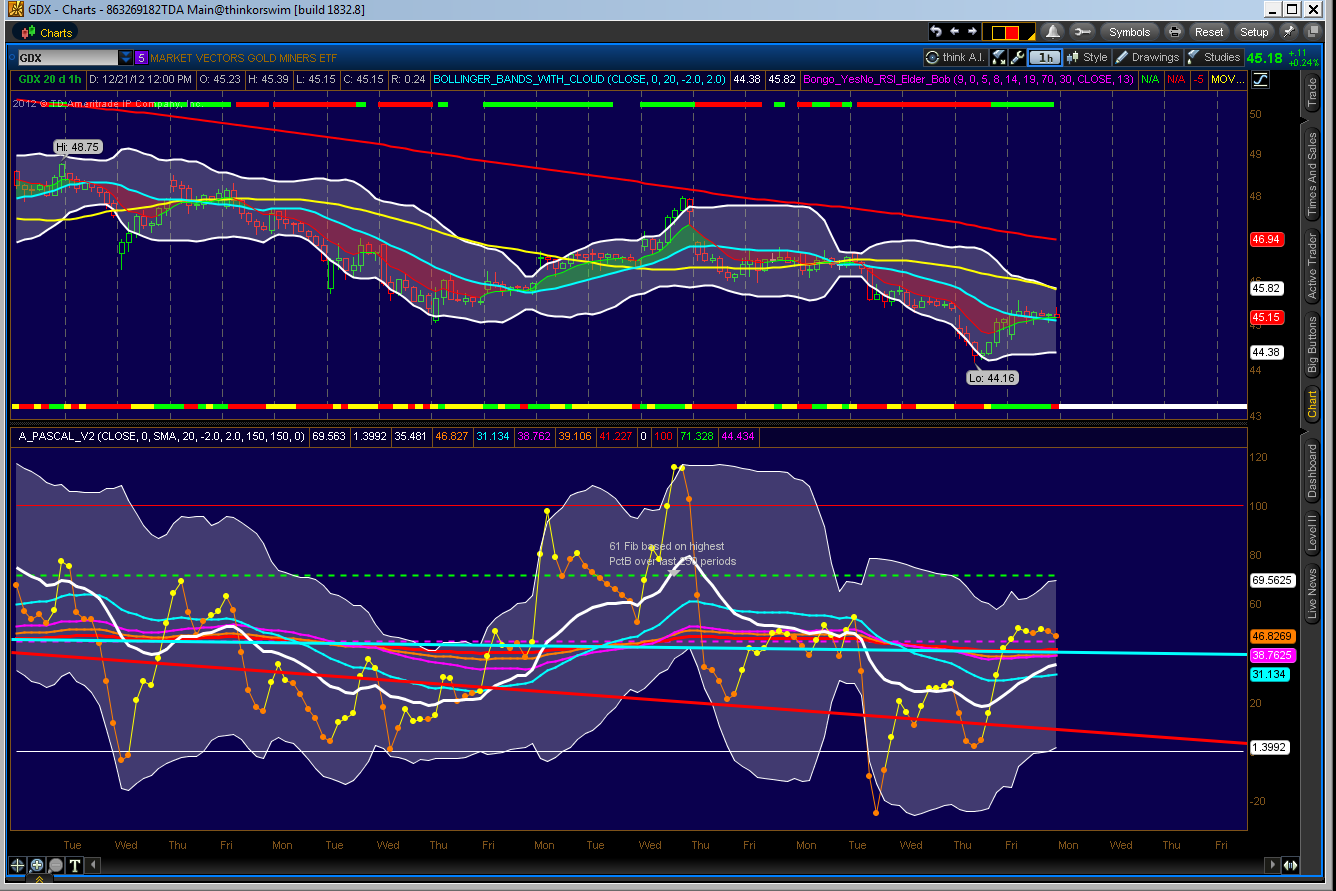Click the detach window icon
Viewport: 1336px width, 891px height.
pos(1313,32)
